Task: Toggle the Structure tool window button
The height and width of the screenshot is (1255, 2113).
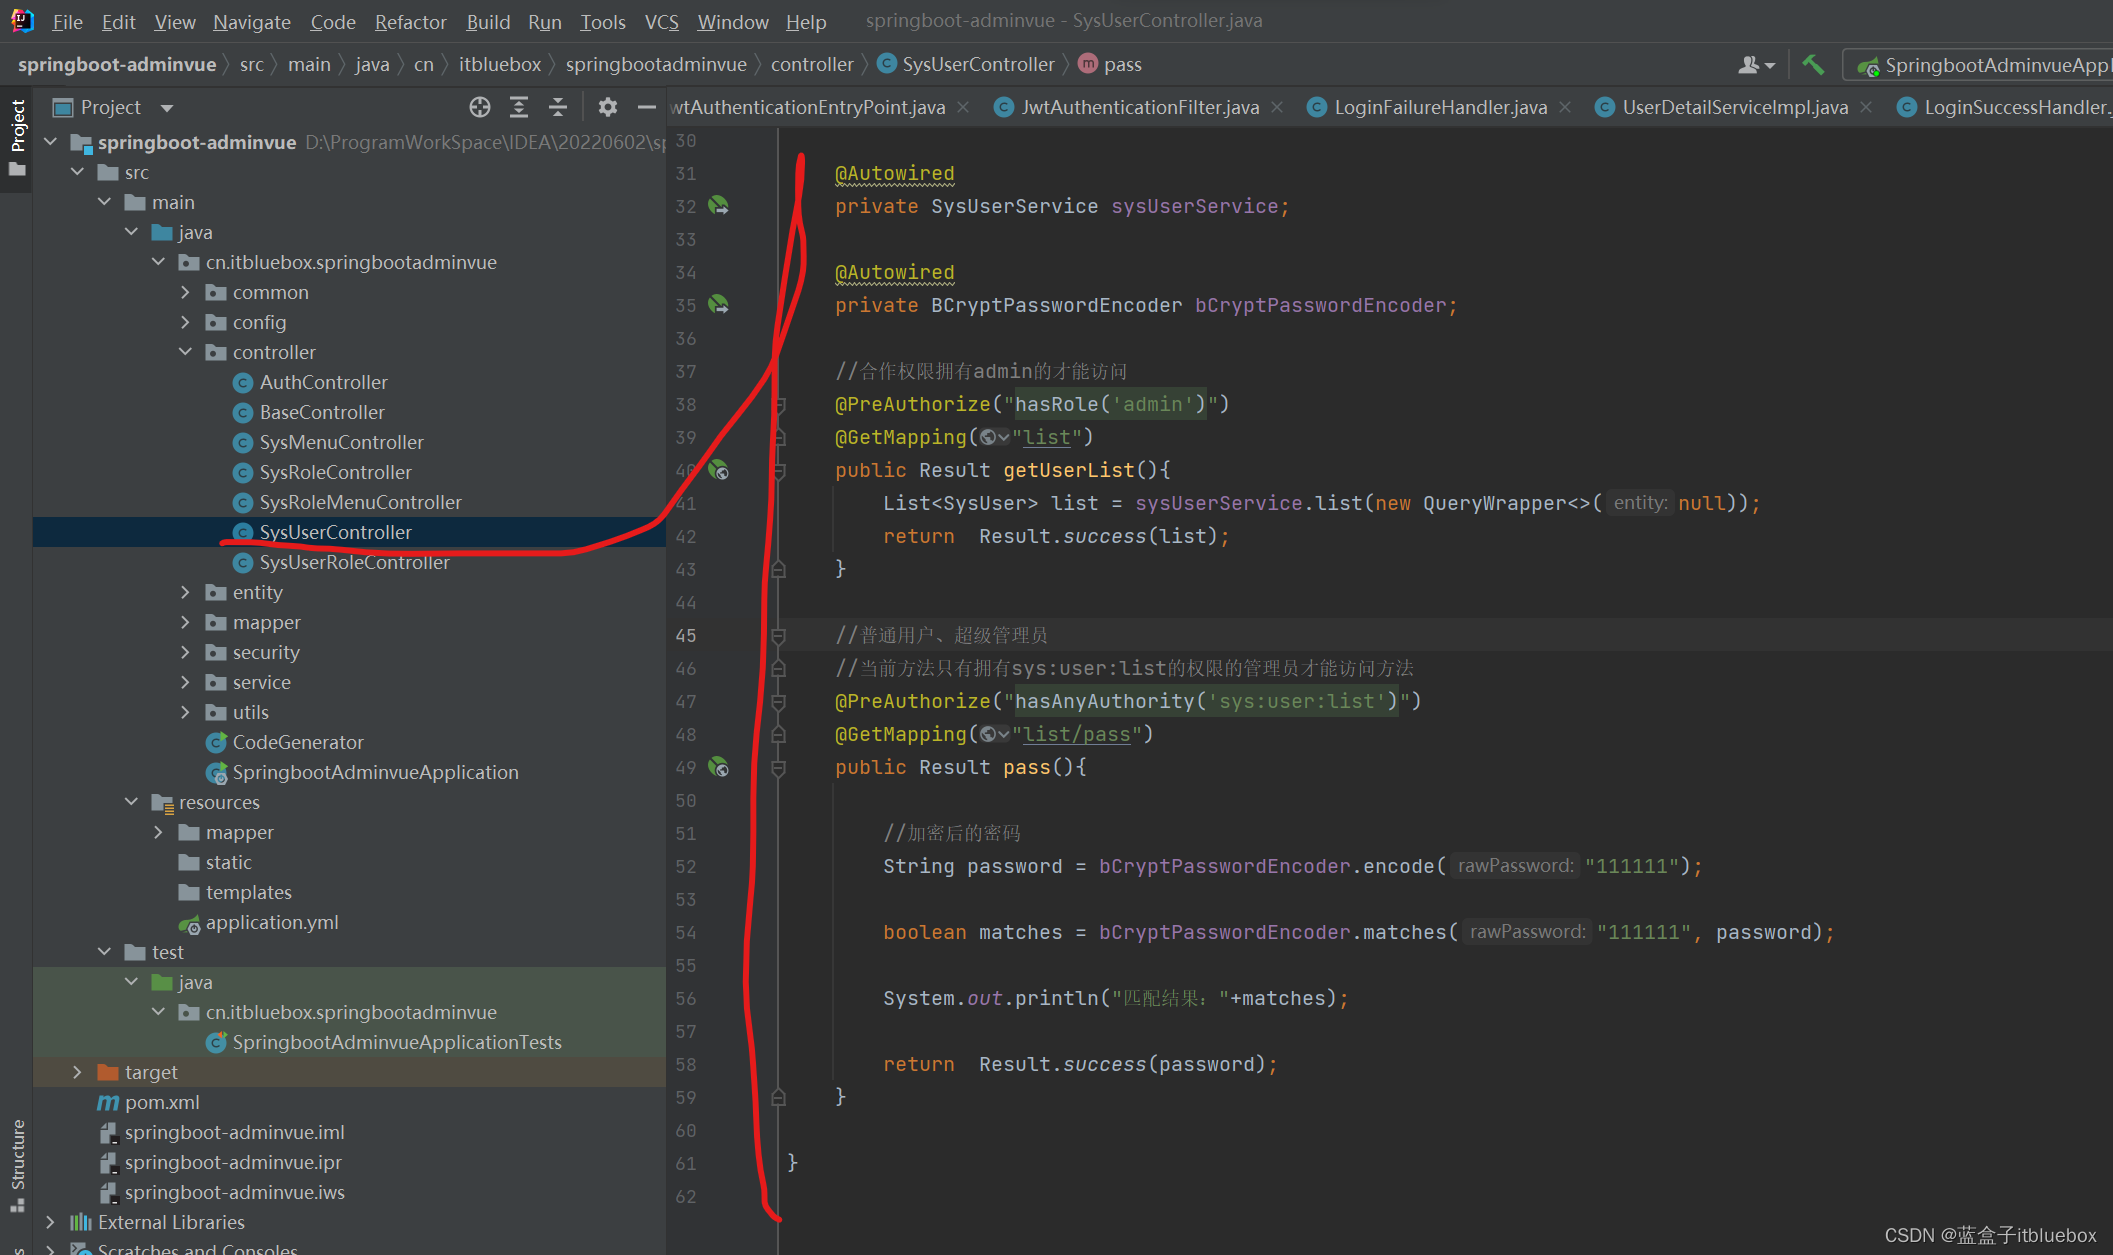Action: 17,1160
